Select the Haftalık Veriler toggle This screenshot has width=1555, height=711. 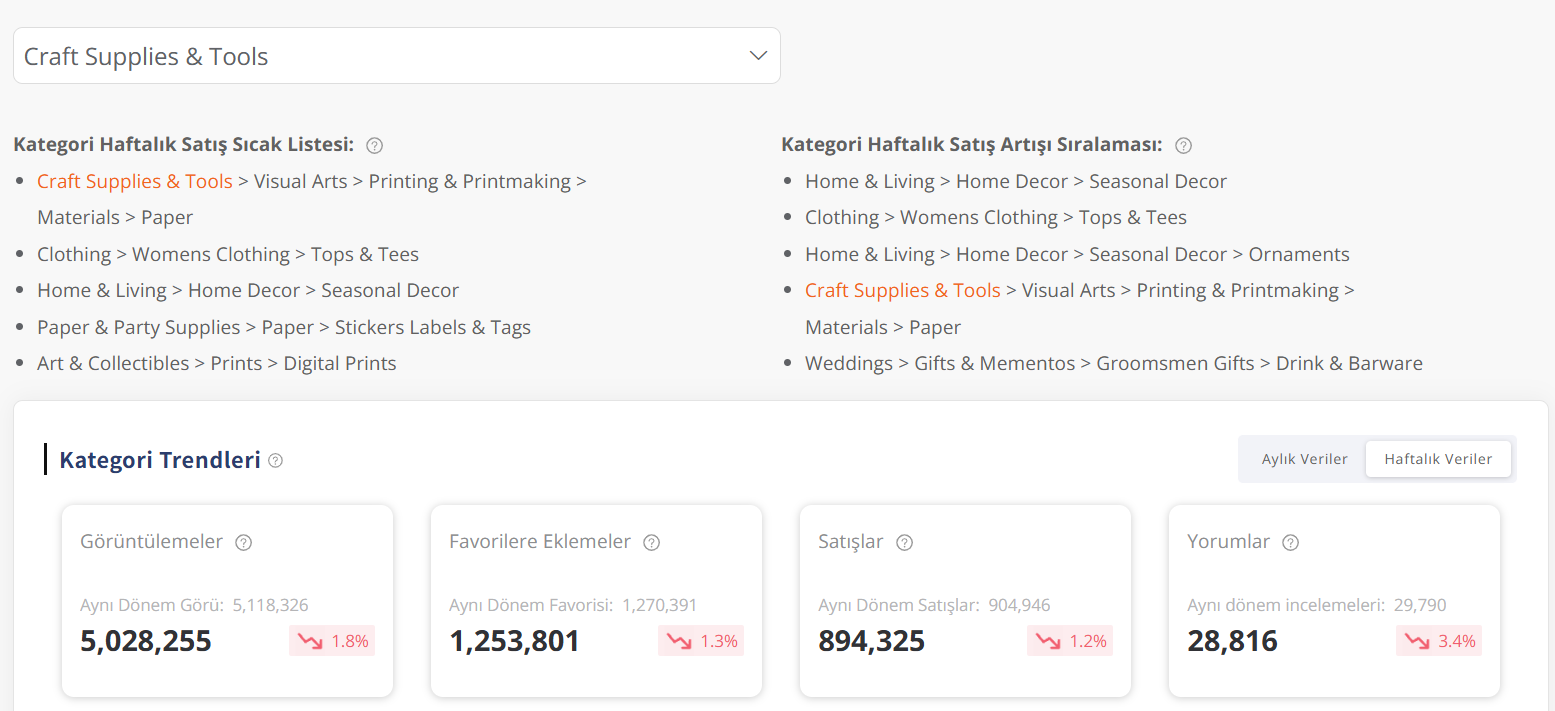tap(1438, 459)
